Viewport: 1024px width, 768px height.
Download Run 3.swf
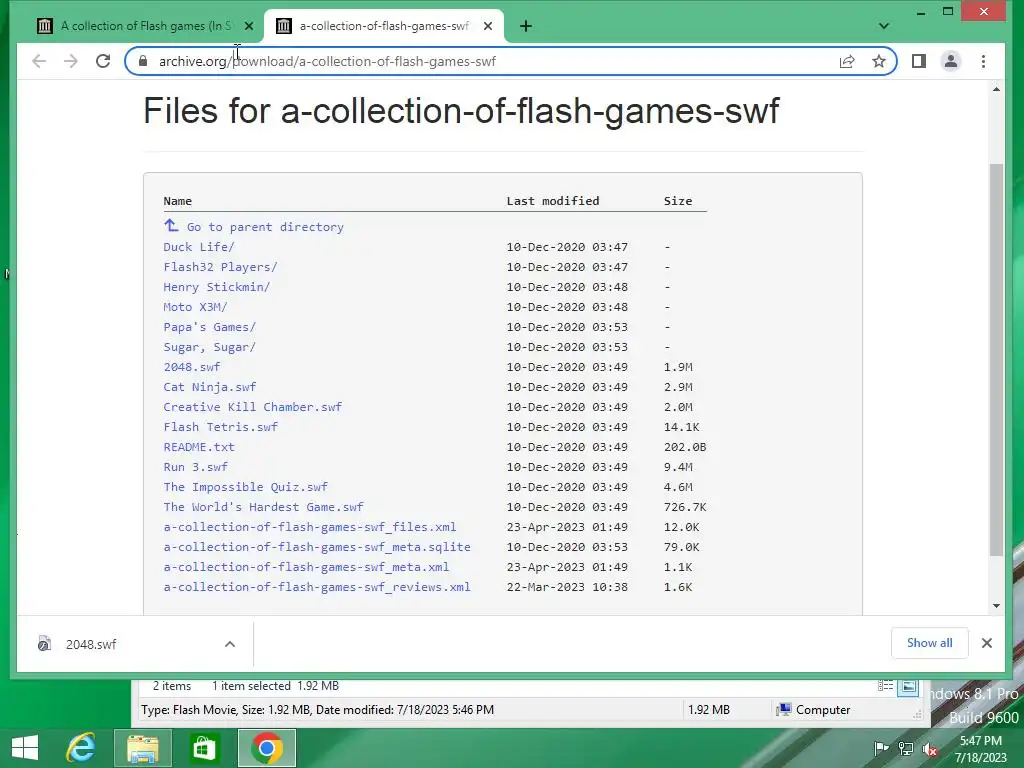point(195,467)
